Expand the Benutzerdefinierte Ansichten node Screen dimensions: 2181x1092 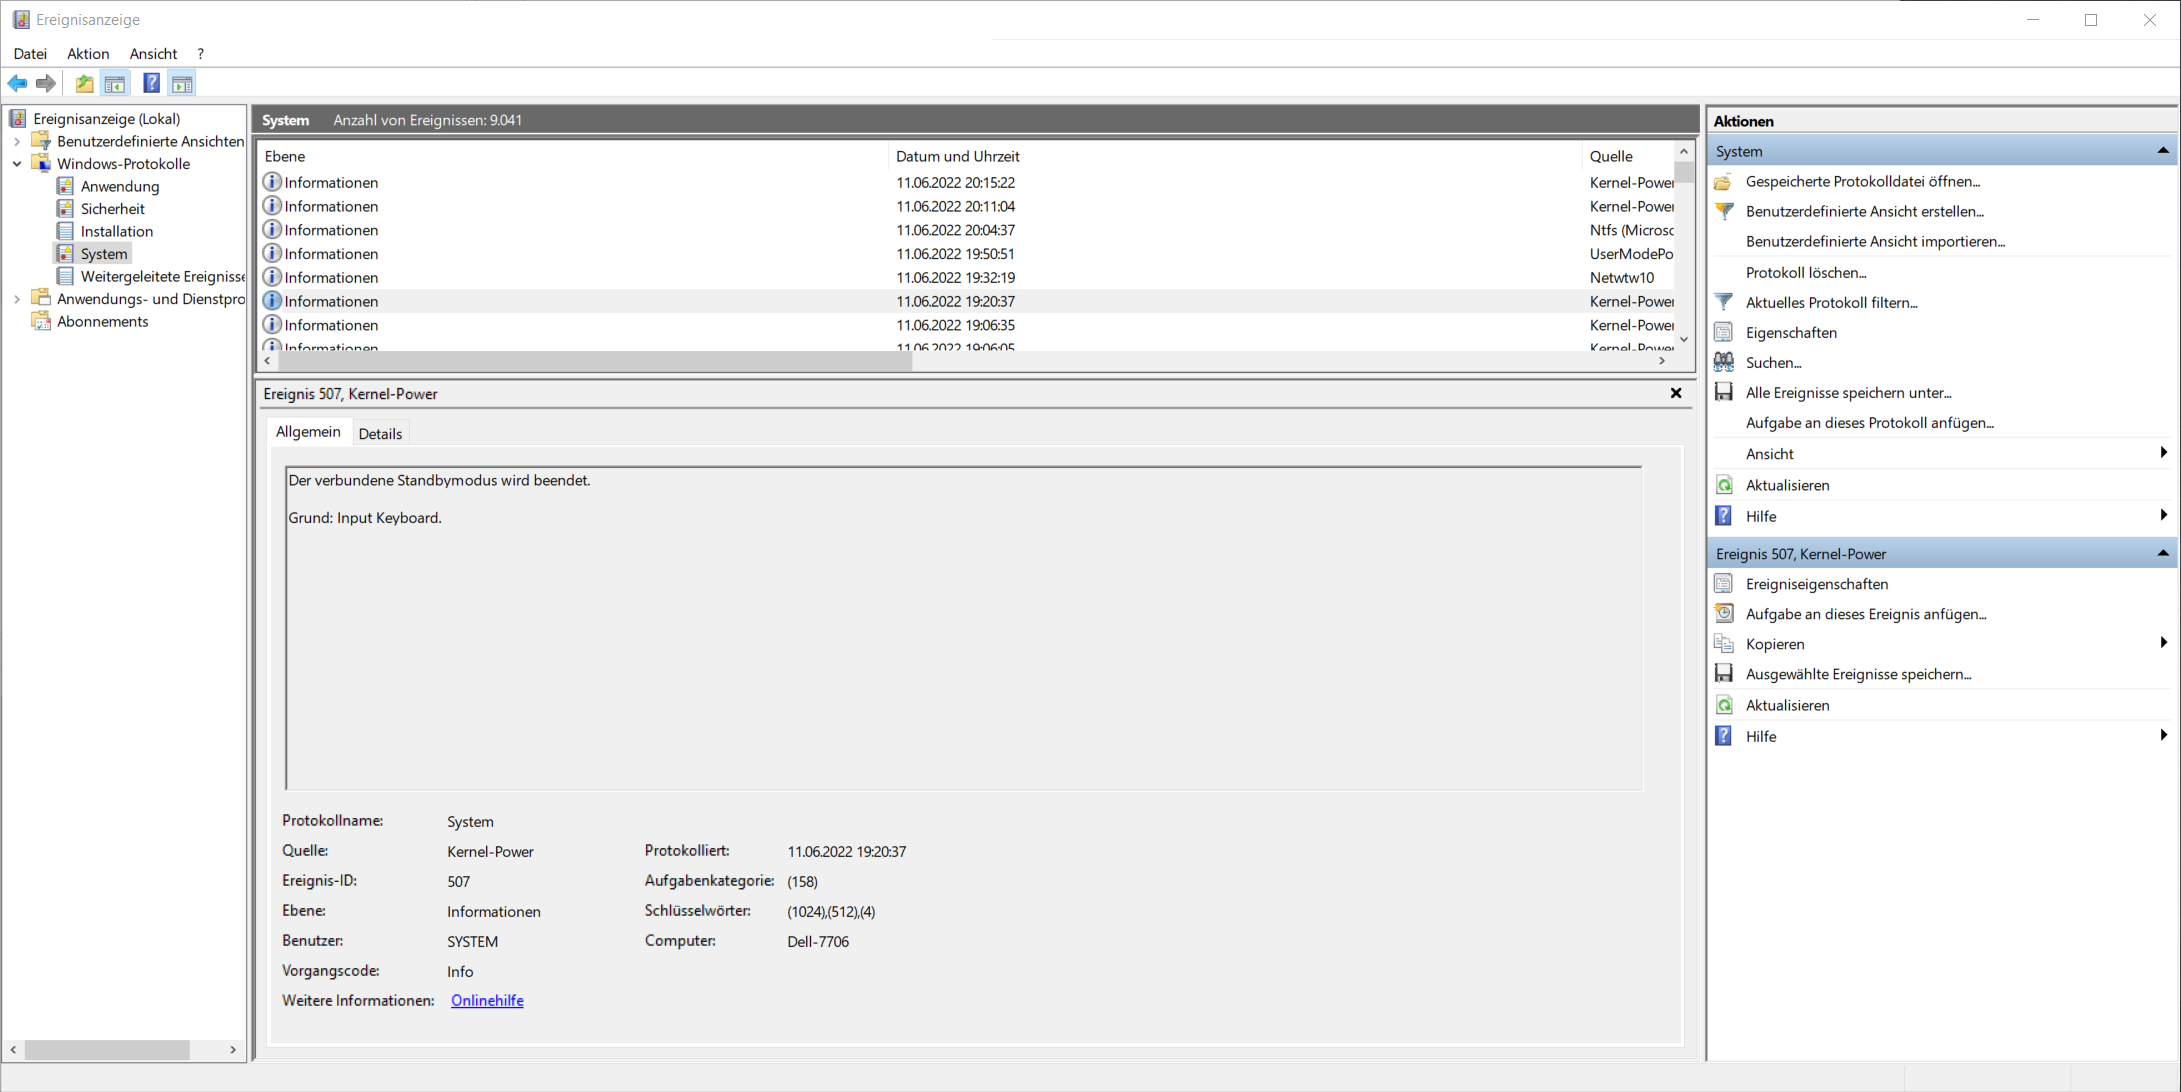(x=17, y=142)
